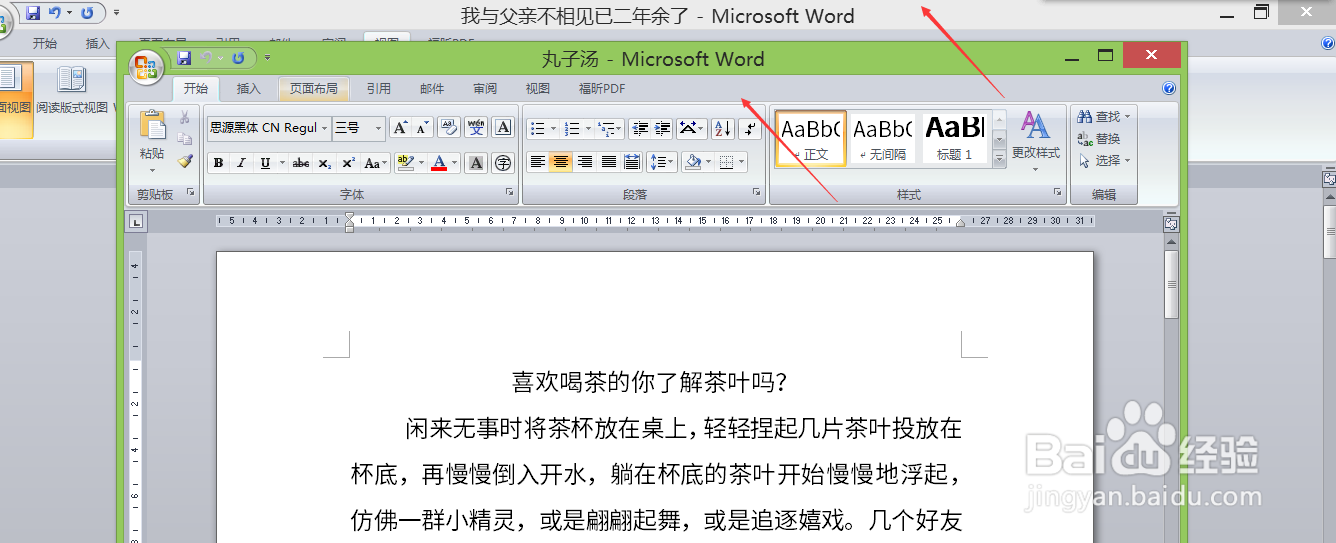Open the change case Aa dropdown

click(376, 163)
